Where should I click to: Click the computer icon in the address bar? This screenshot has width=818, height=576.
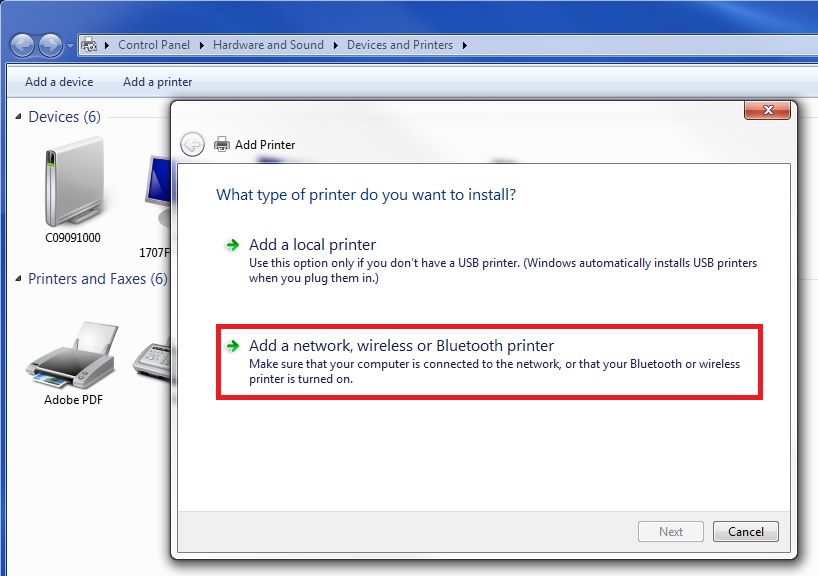(89, 45)
